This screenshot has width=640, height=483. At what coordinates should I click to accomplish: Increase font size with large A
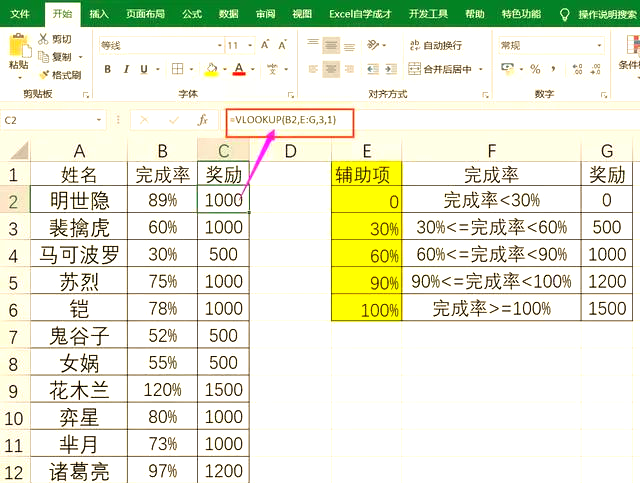point(265,45)
